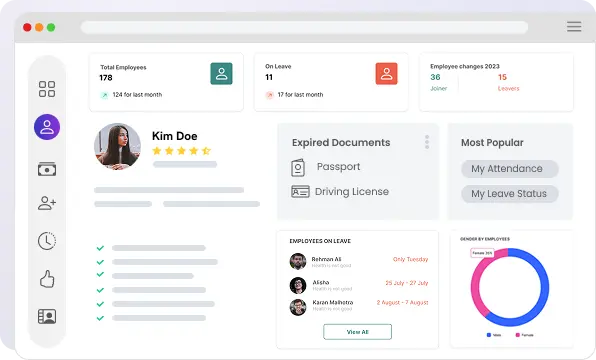Click the blue Male segment of donut chart
This screenshot has width=596, height=360.
544,287
